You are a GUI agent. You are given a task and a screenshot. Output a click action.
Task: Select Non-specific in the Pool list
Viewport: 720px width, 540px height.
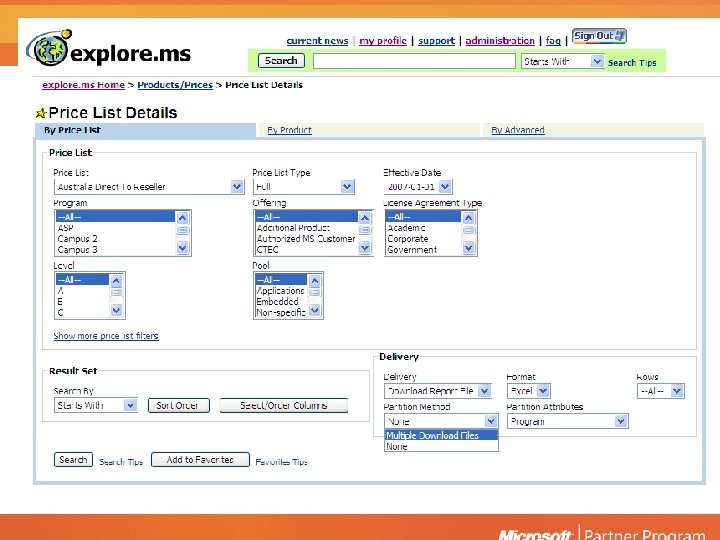(x=281, y=313)
